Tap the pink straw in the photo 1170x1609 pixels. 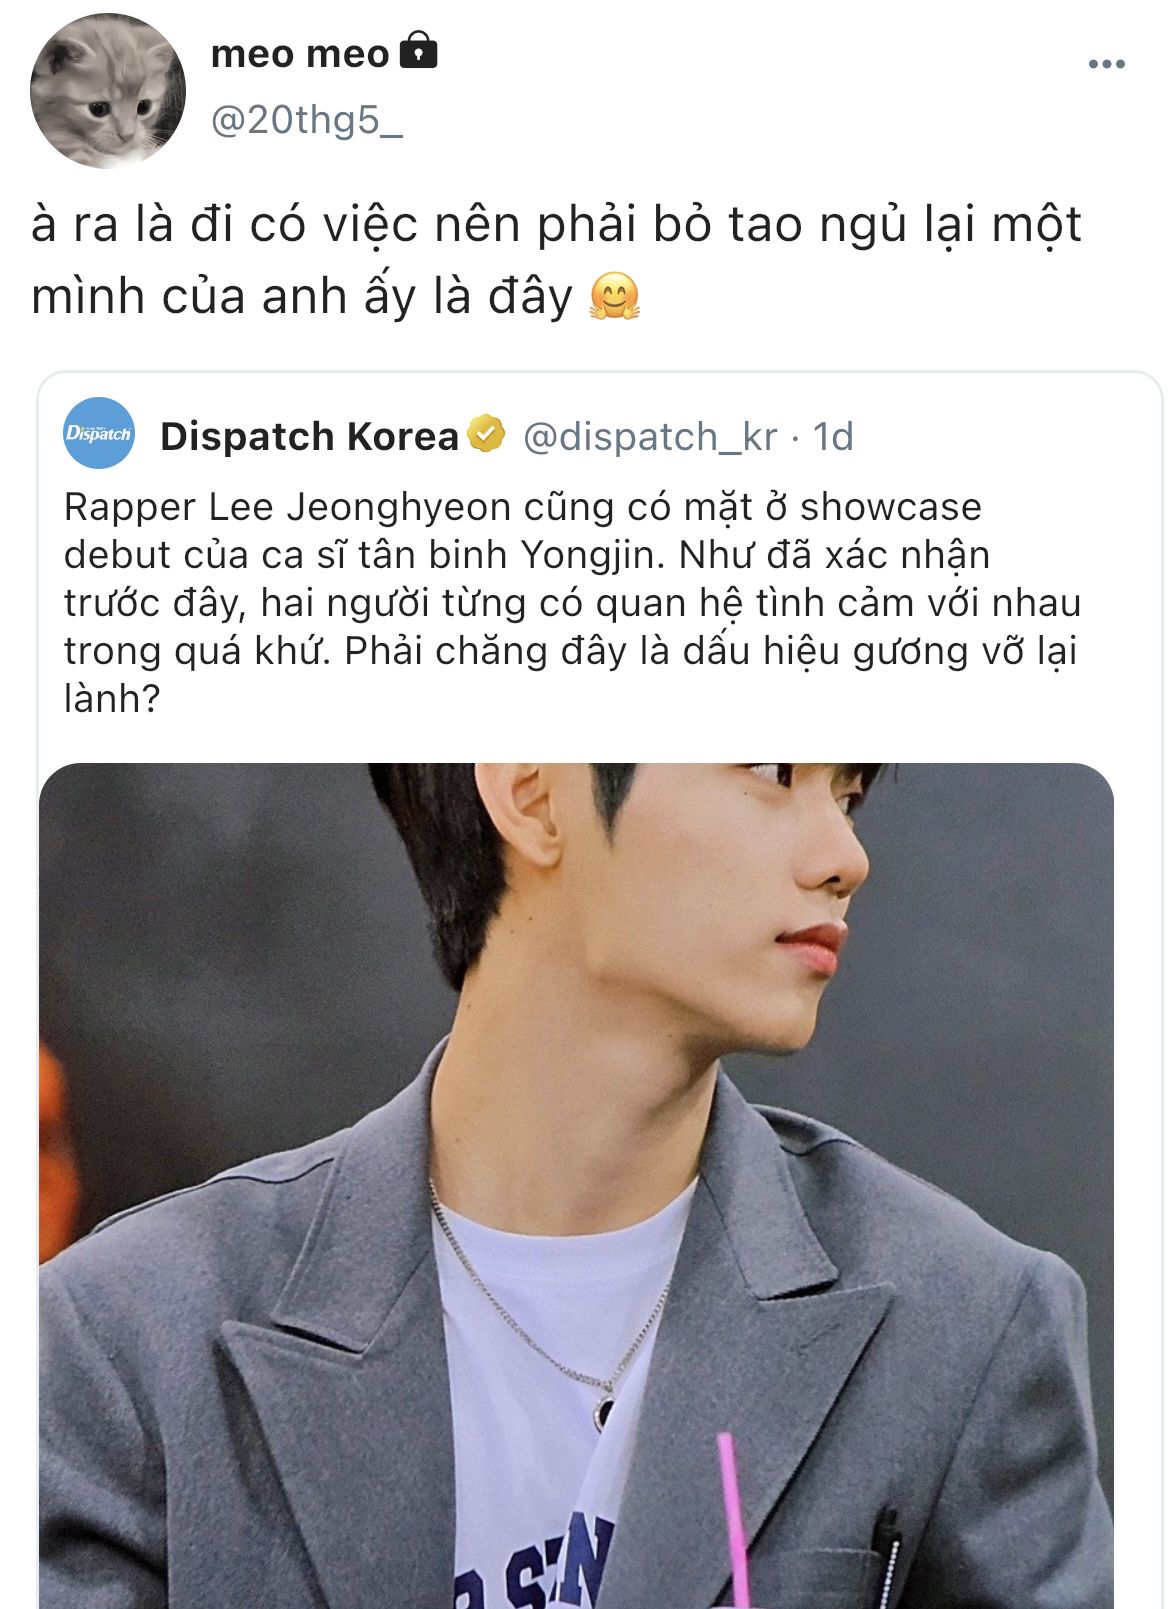735,1520
